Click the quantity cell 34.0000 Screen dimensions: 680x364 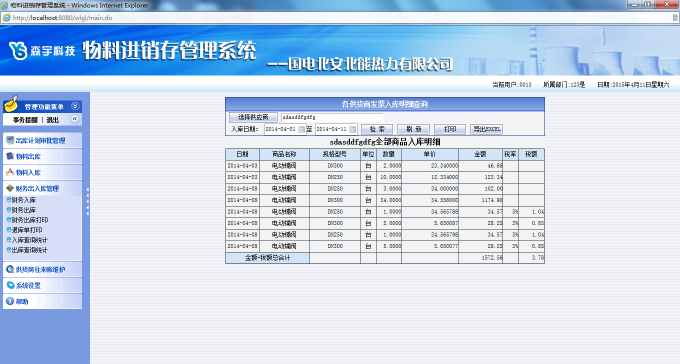tap(389, 200)
